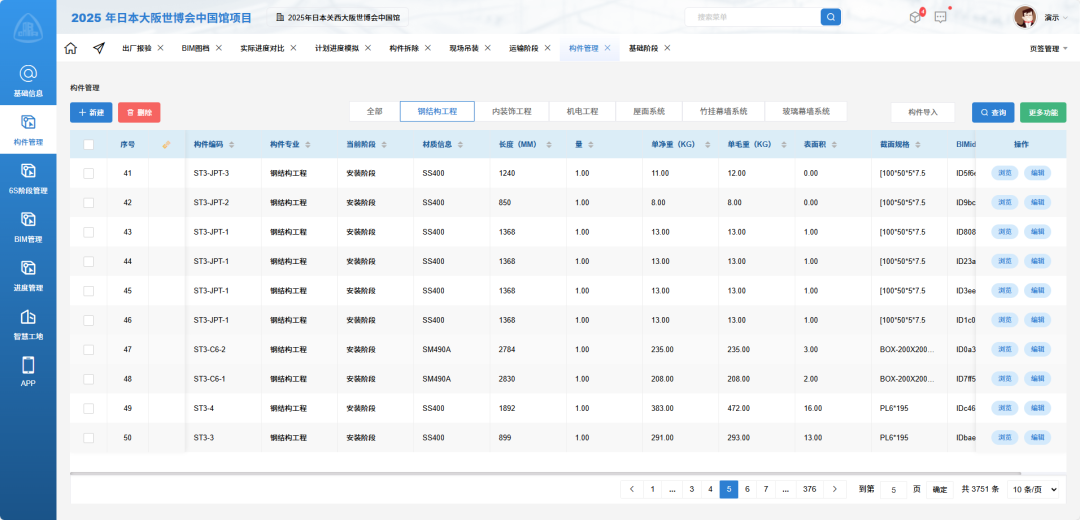
Task: Open the 页签管理 dropdown
Action: click(x=1048, y=48)
